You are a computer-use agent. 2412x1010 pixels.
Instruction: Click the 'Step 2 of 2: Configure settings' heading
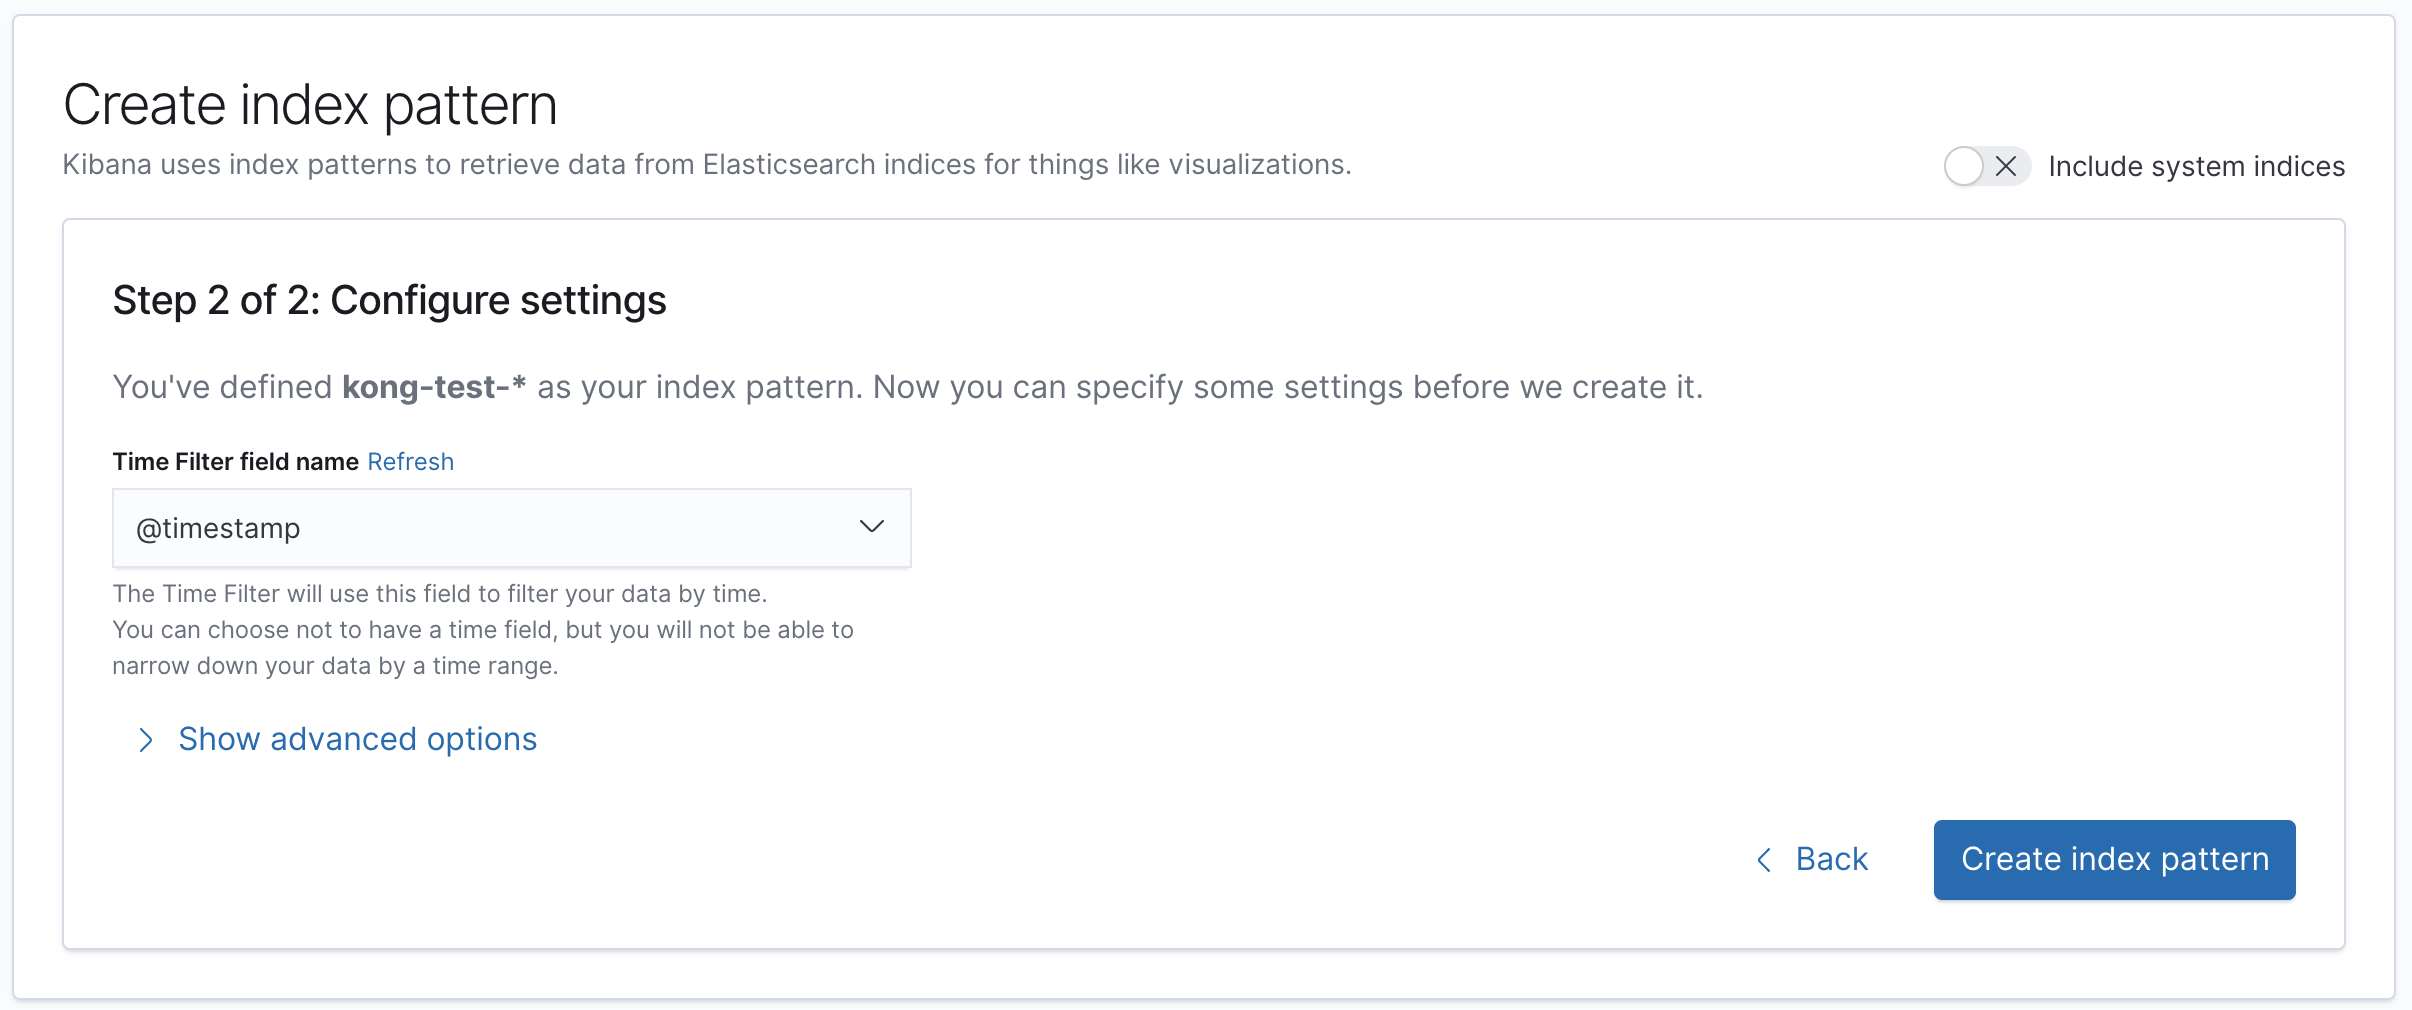point(389,300)
